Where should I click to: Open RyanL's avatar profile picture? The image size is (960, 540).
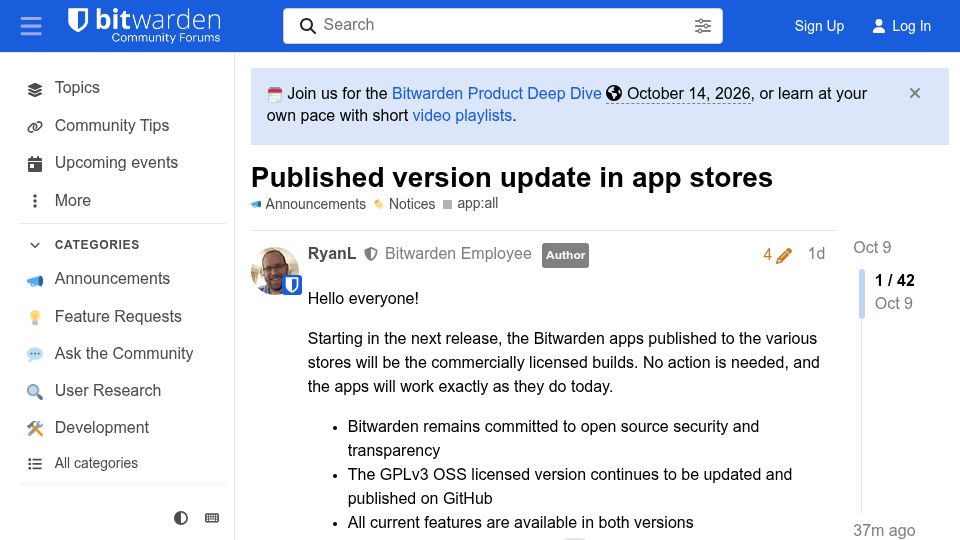275,271
